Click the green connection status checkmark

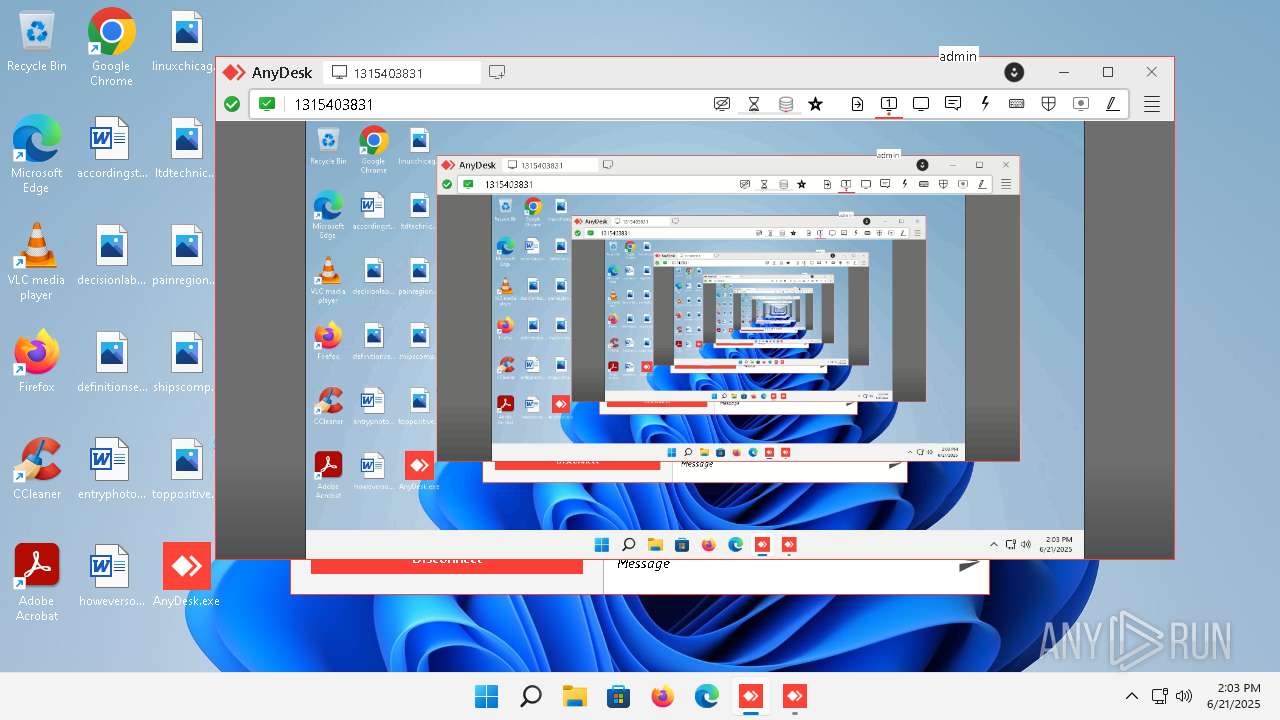[x=232, y=104]
